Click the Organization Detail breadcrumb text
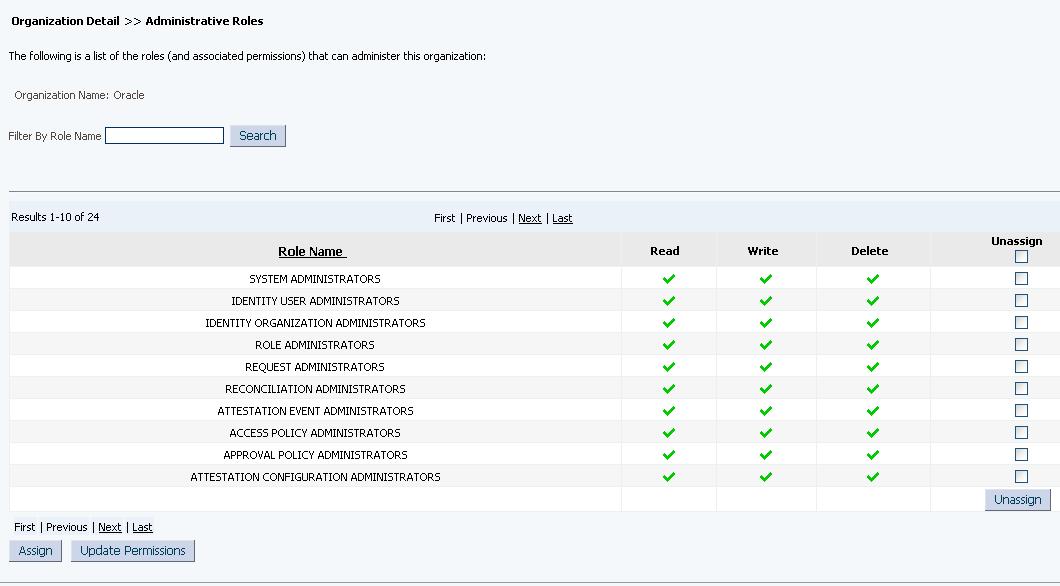The width and height of the screenshot is (1060, 586). click(x=66, y=21)
